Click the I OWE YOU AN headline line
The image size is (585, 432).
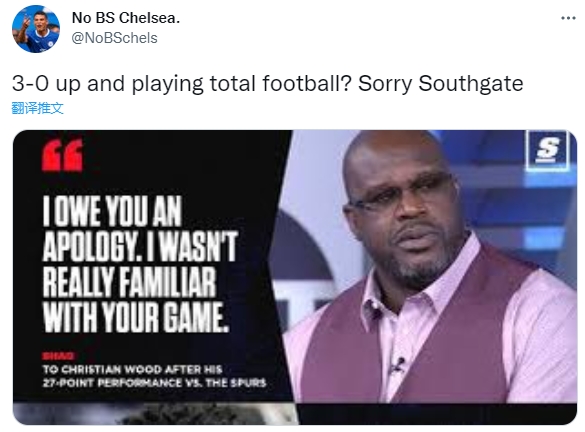pos(112,211)
